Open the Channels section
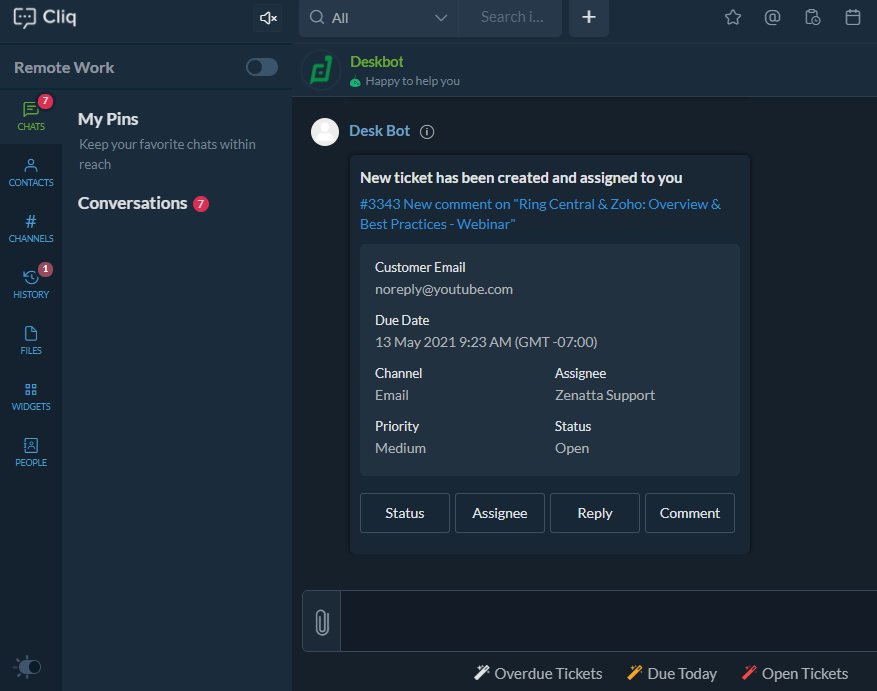Image resolution: width=877 pixels, height=691 pixels. [31, 228]
